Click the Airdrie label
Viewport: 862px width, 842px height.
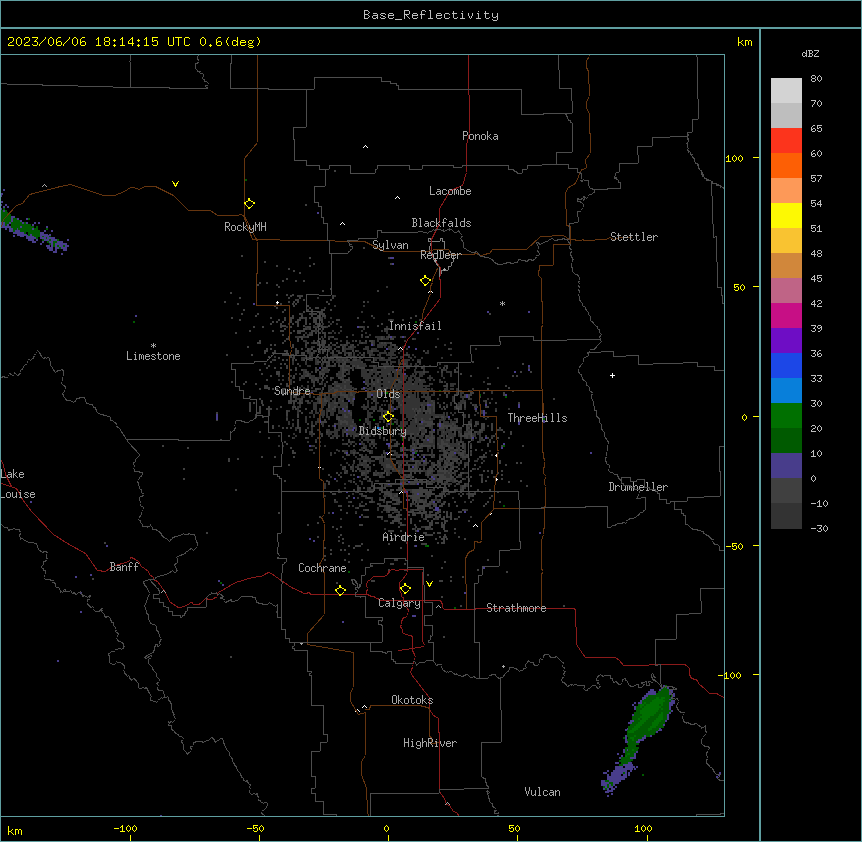[x=404, y=537]
